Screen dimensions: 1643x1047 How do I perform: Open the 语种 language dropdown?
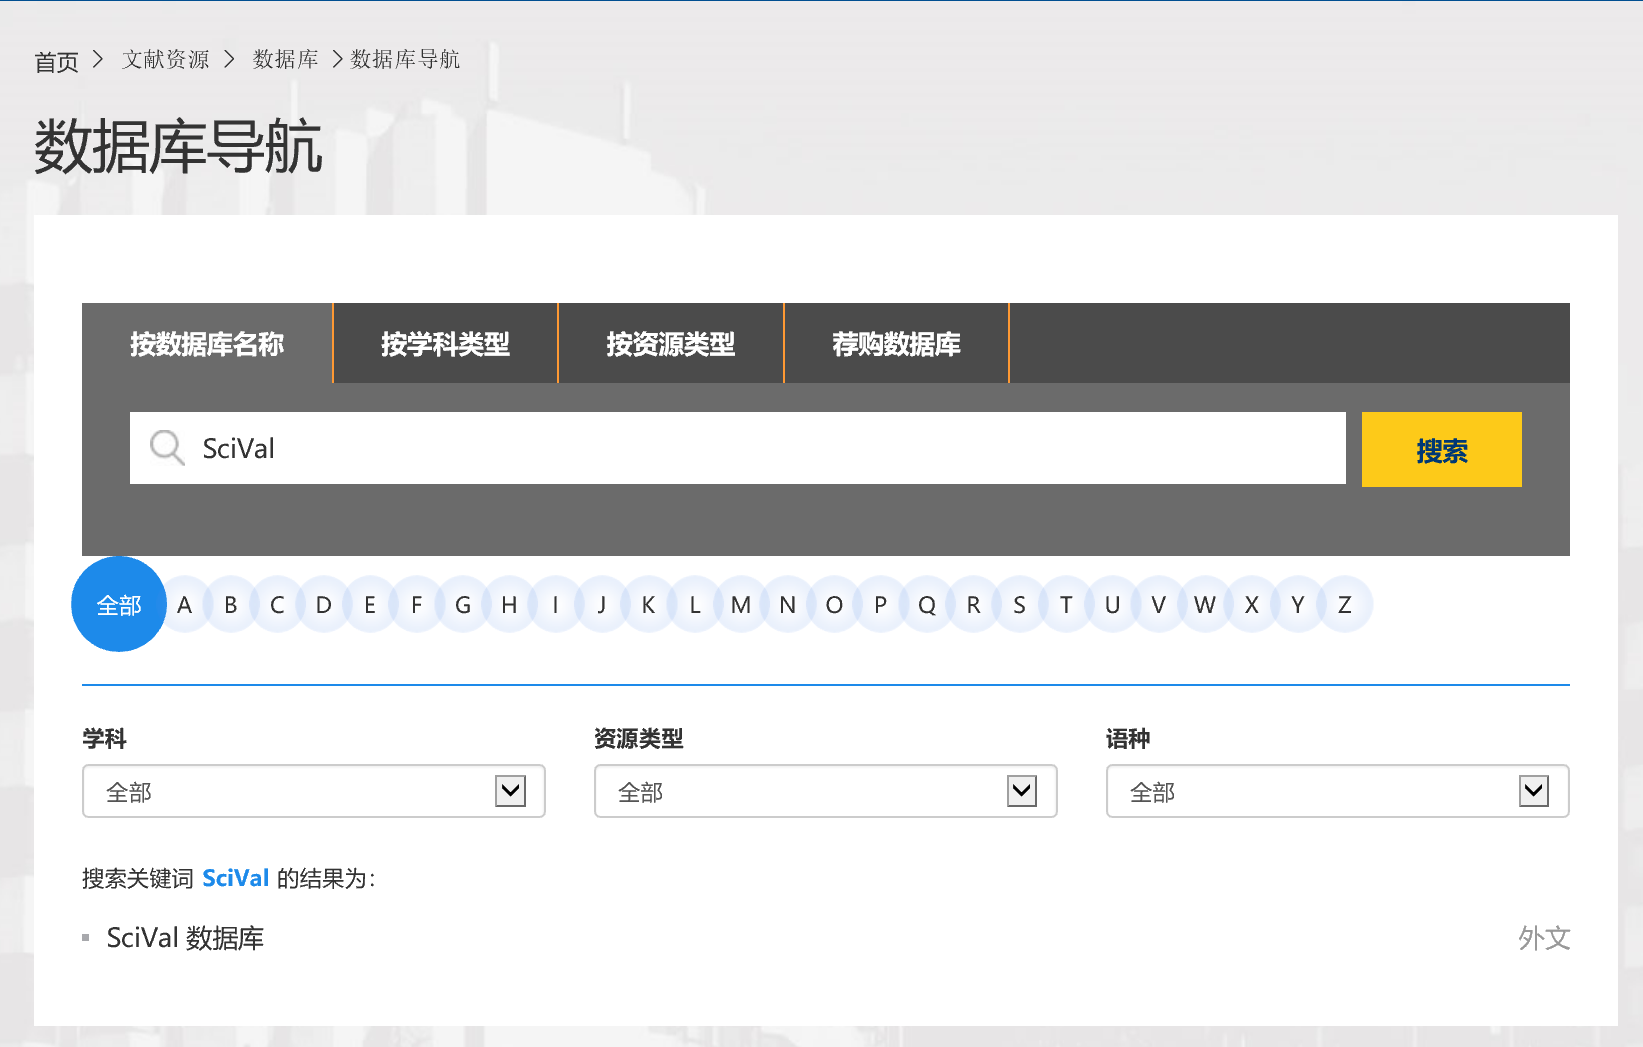point(1337,792)
